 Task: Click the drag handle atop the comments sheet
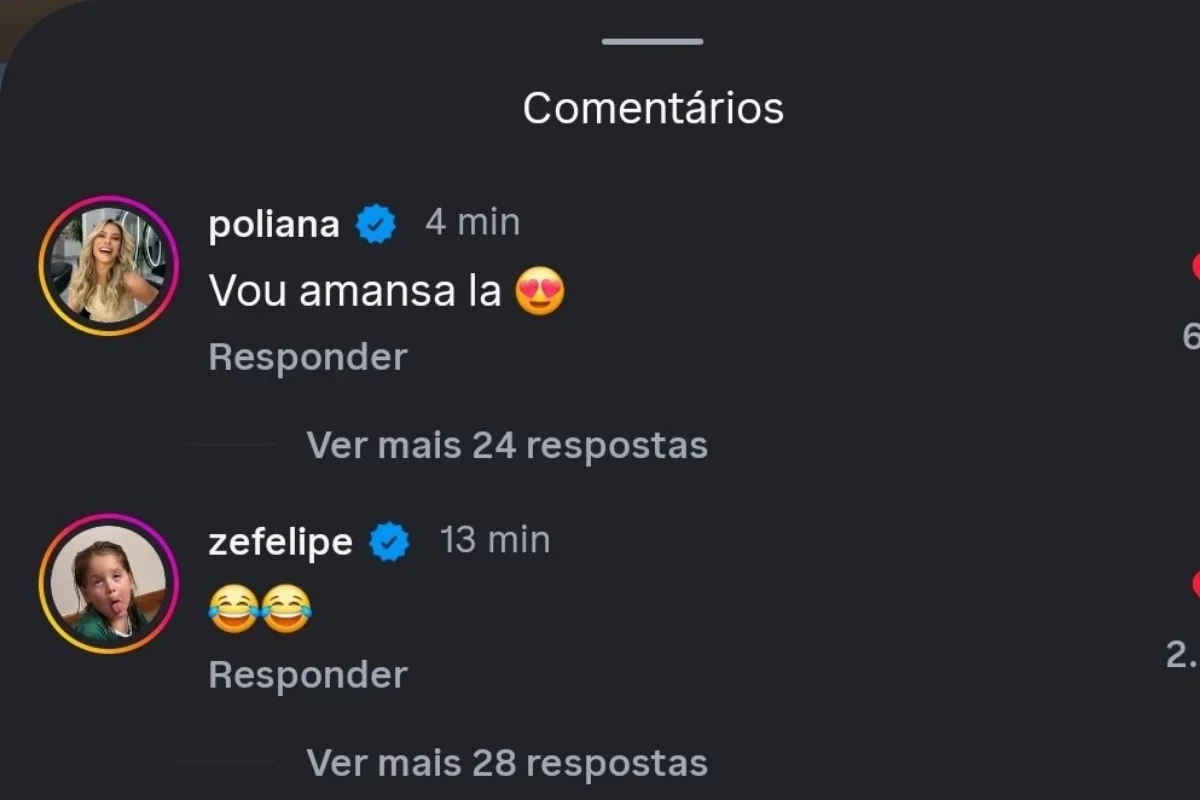652,42
